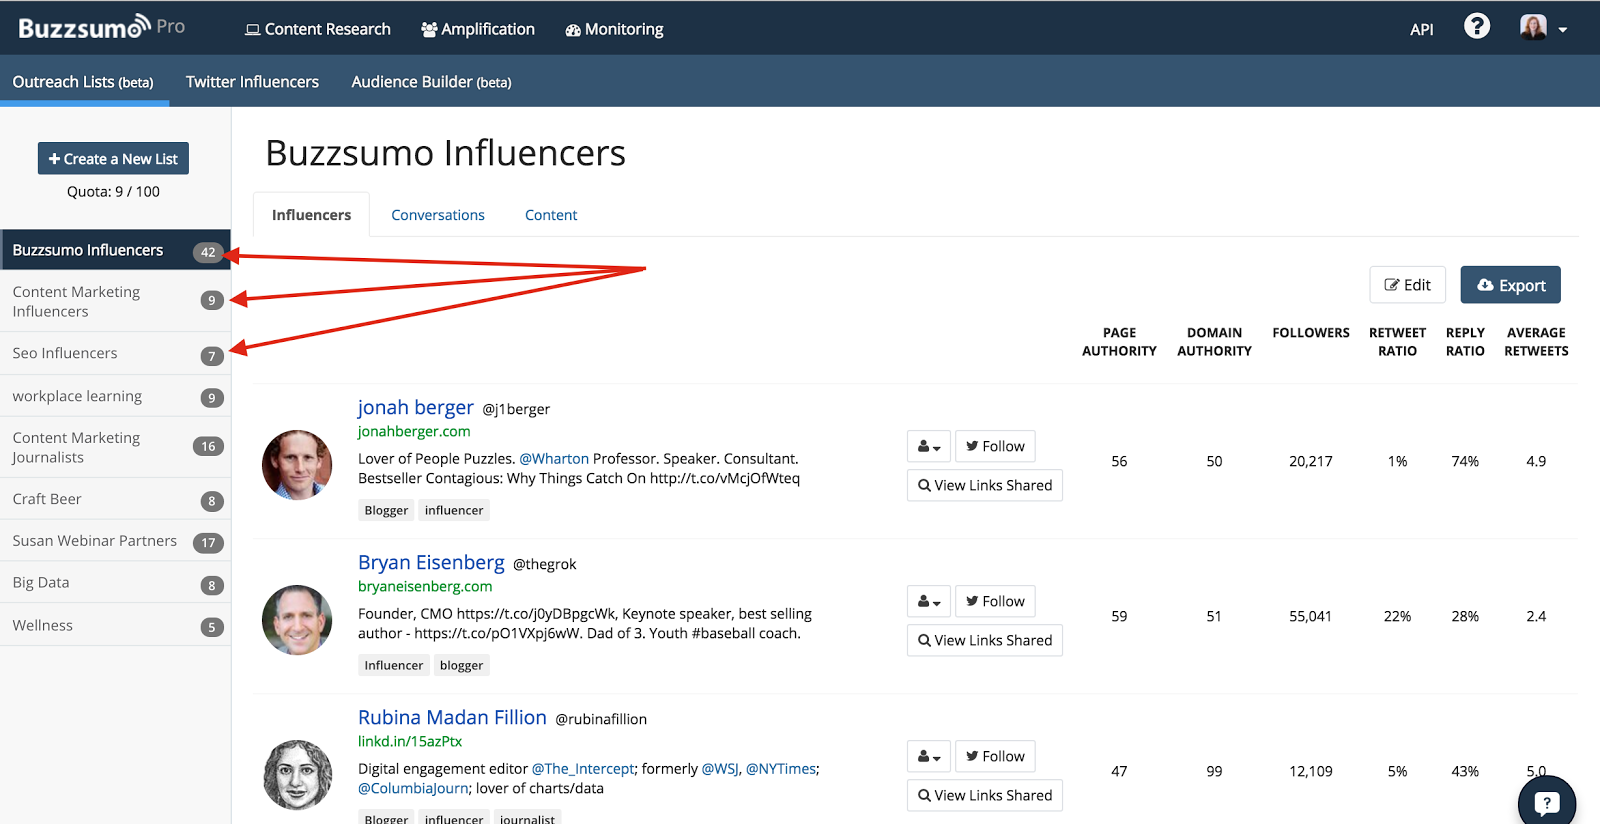
Task: Sort by Followers column header
Action: click(1310, 332)
